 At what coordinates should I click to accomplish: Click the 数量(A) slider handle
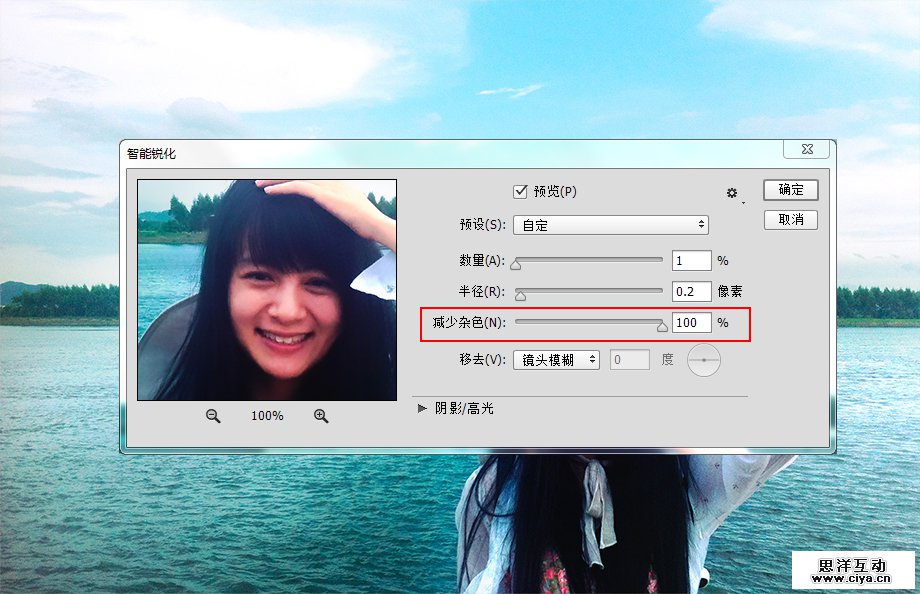[x=516, y=265]
